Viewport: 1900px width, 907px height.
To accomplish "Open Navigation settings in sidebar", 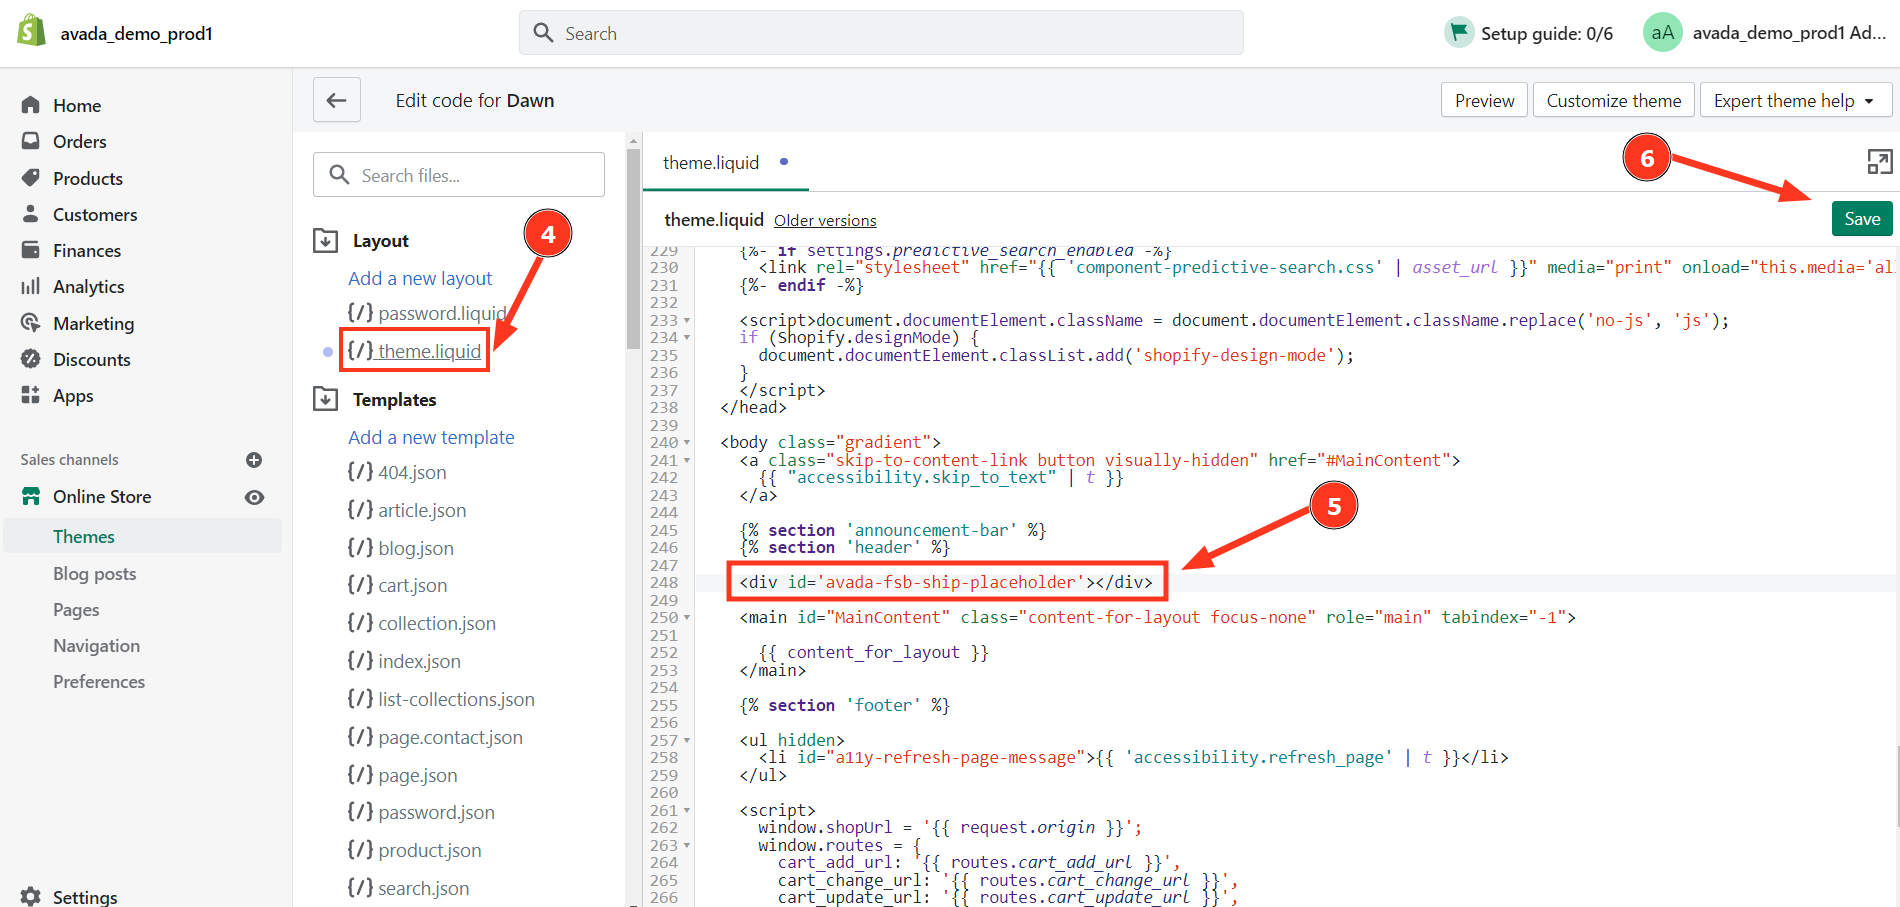I will tap(96, 645).
